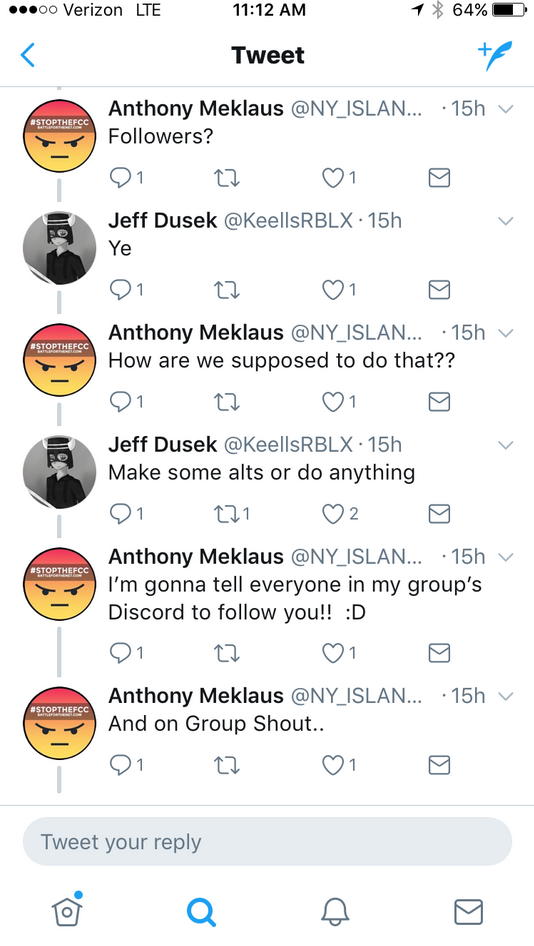Like the "Make some alts or do anything" tweet
The image size is (534, 946).
tap(340, 513)
